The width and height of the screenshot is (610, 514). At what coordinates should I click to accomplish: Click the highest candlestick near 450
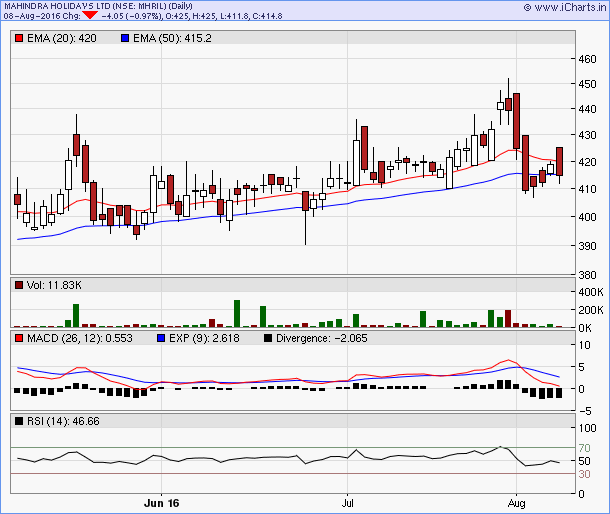(x=508, y=101)
